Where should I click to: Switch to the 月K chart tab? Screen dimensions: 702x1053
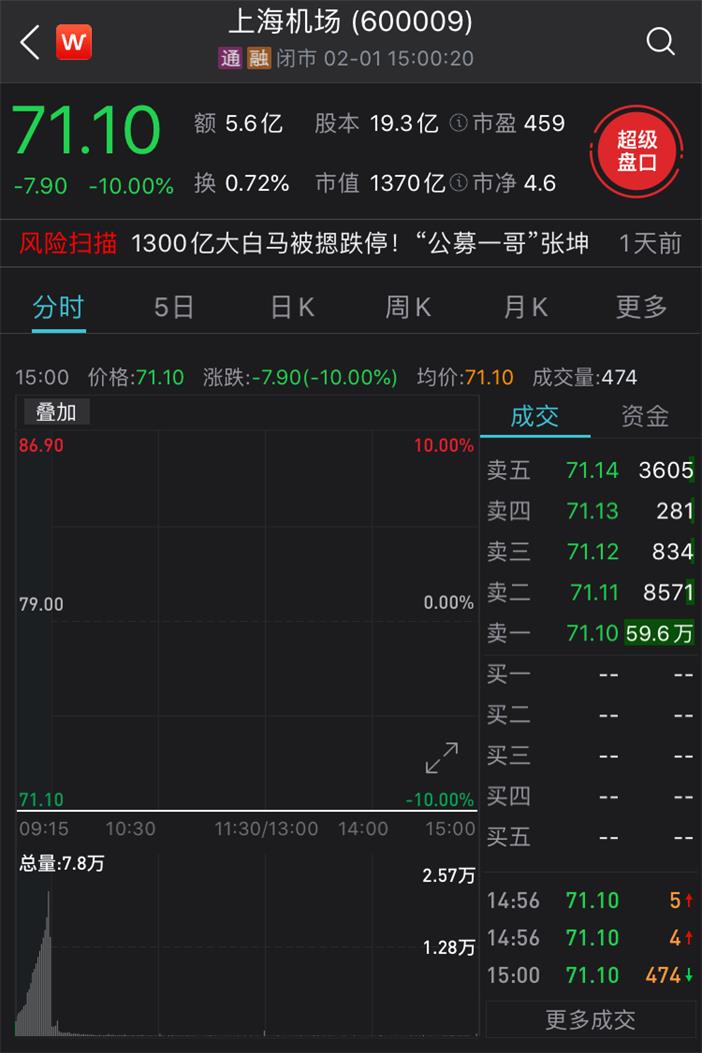(x=526, y=308)
